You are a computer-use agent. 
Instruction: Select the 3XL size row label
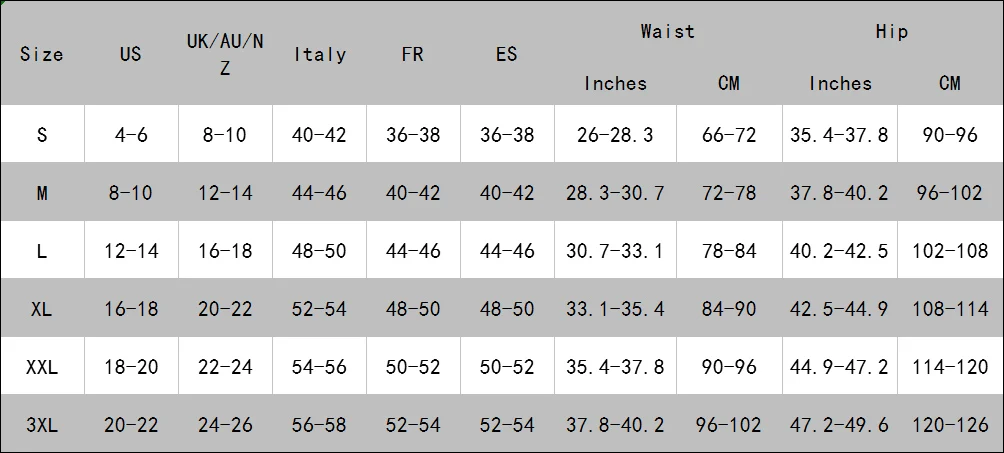pos(42,425)
